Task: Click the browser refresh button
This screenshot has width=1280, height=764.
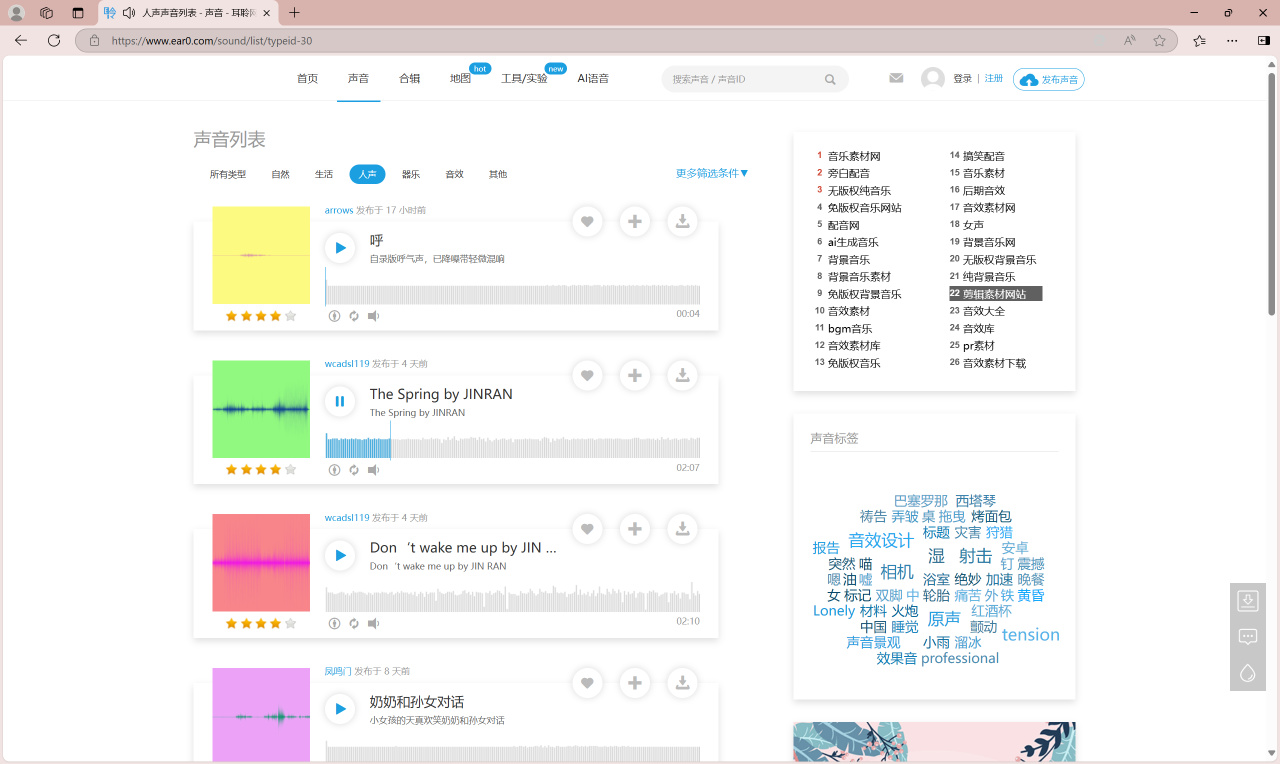Action: coord(54,40)
